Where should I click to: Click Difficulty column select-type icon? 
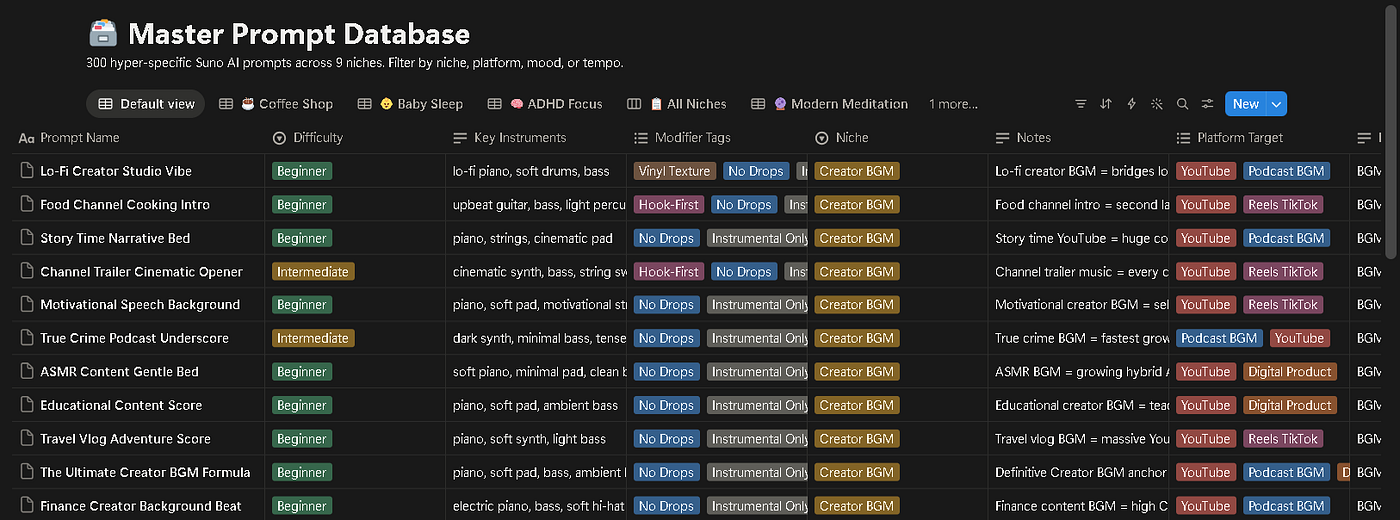[279, 138]
